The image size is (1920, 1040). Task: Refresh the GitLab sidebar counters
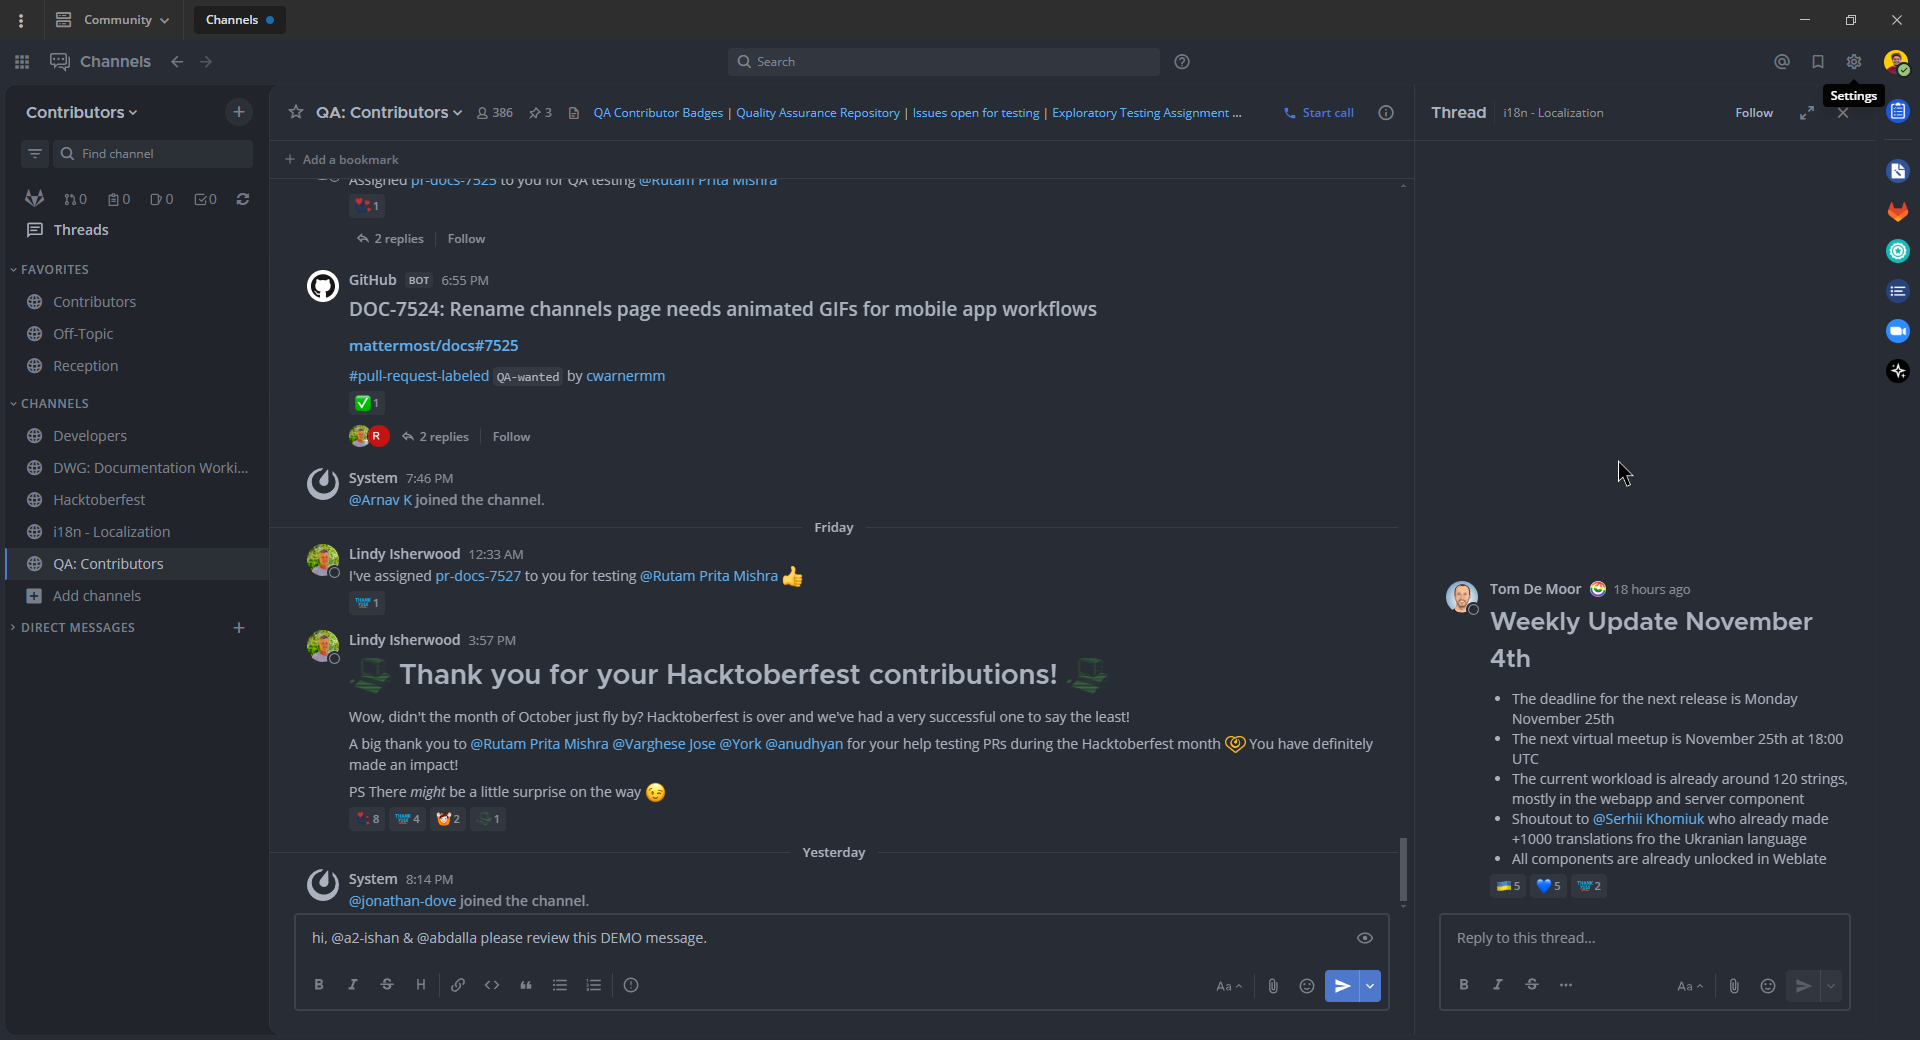coord(242,199)
